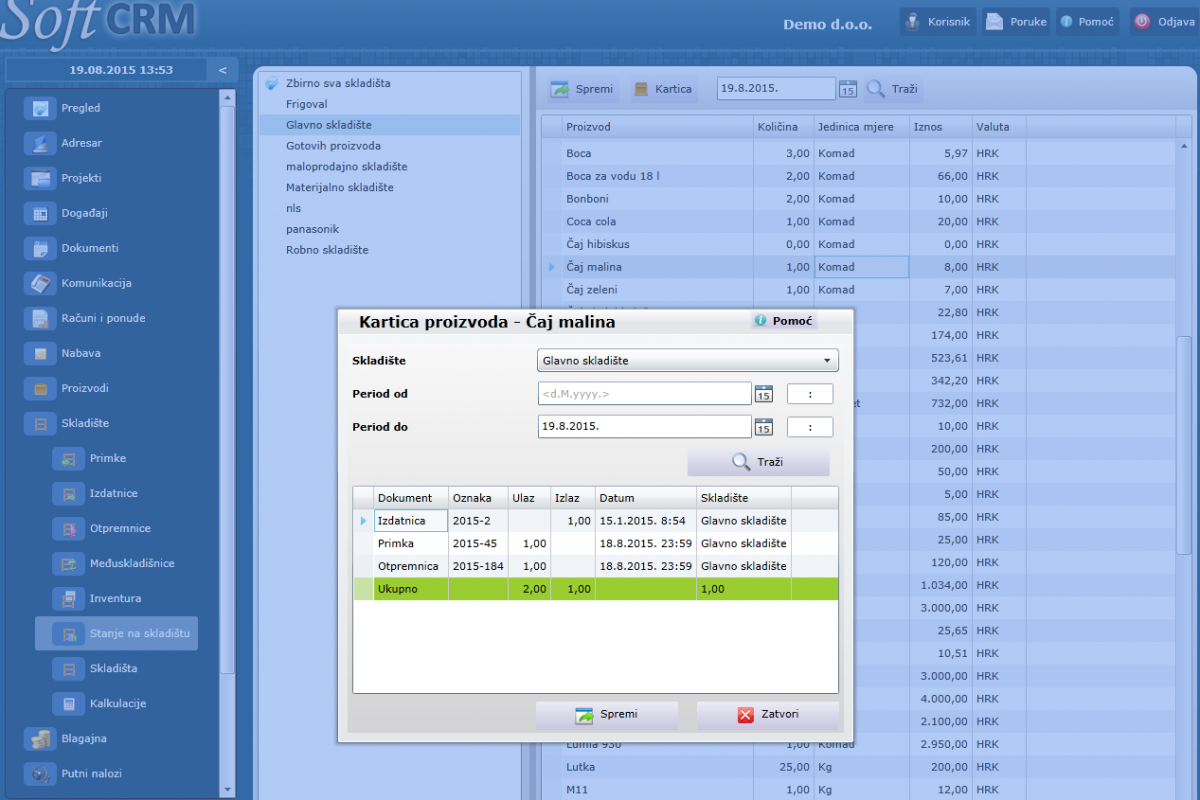The height and width of the screenshot is (800, 1200).
Task: Open the Putni nalozi icon
Action: coord(40,774)
